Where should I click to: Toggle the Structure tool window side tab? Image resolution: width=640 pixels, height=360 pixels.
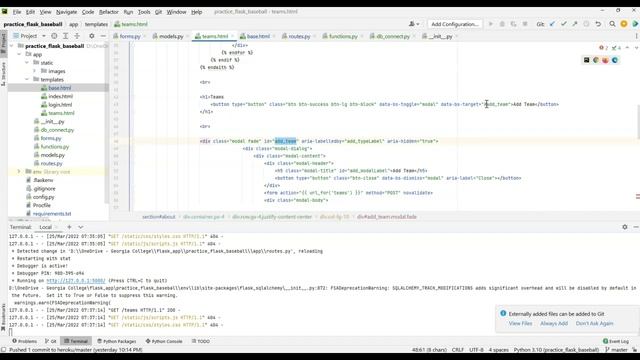click(3, 73)
